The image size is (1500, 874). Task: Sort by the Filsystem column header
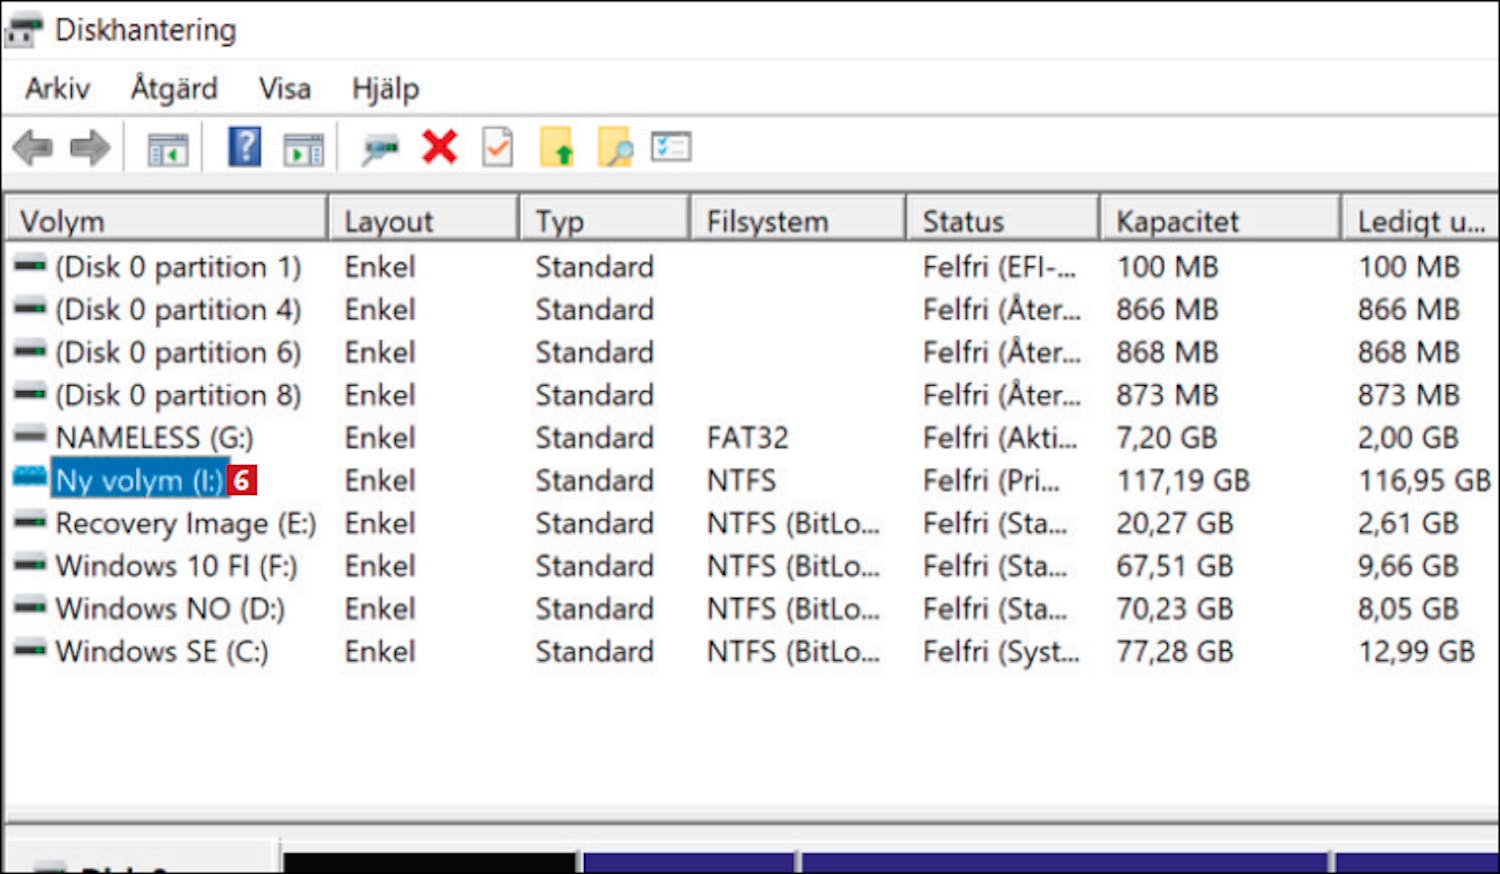(x=798, y=220)
